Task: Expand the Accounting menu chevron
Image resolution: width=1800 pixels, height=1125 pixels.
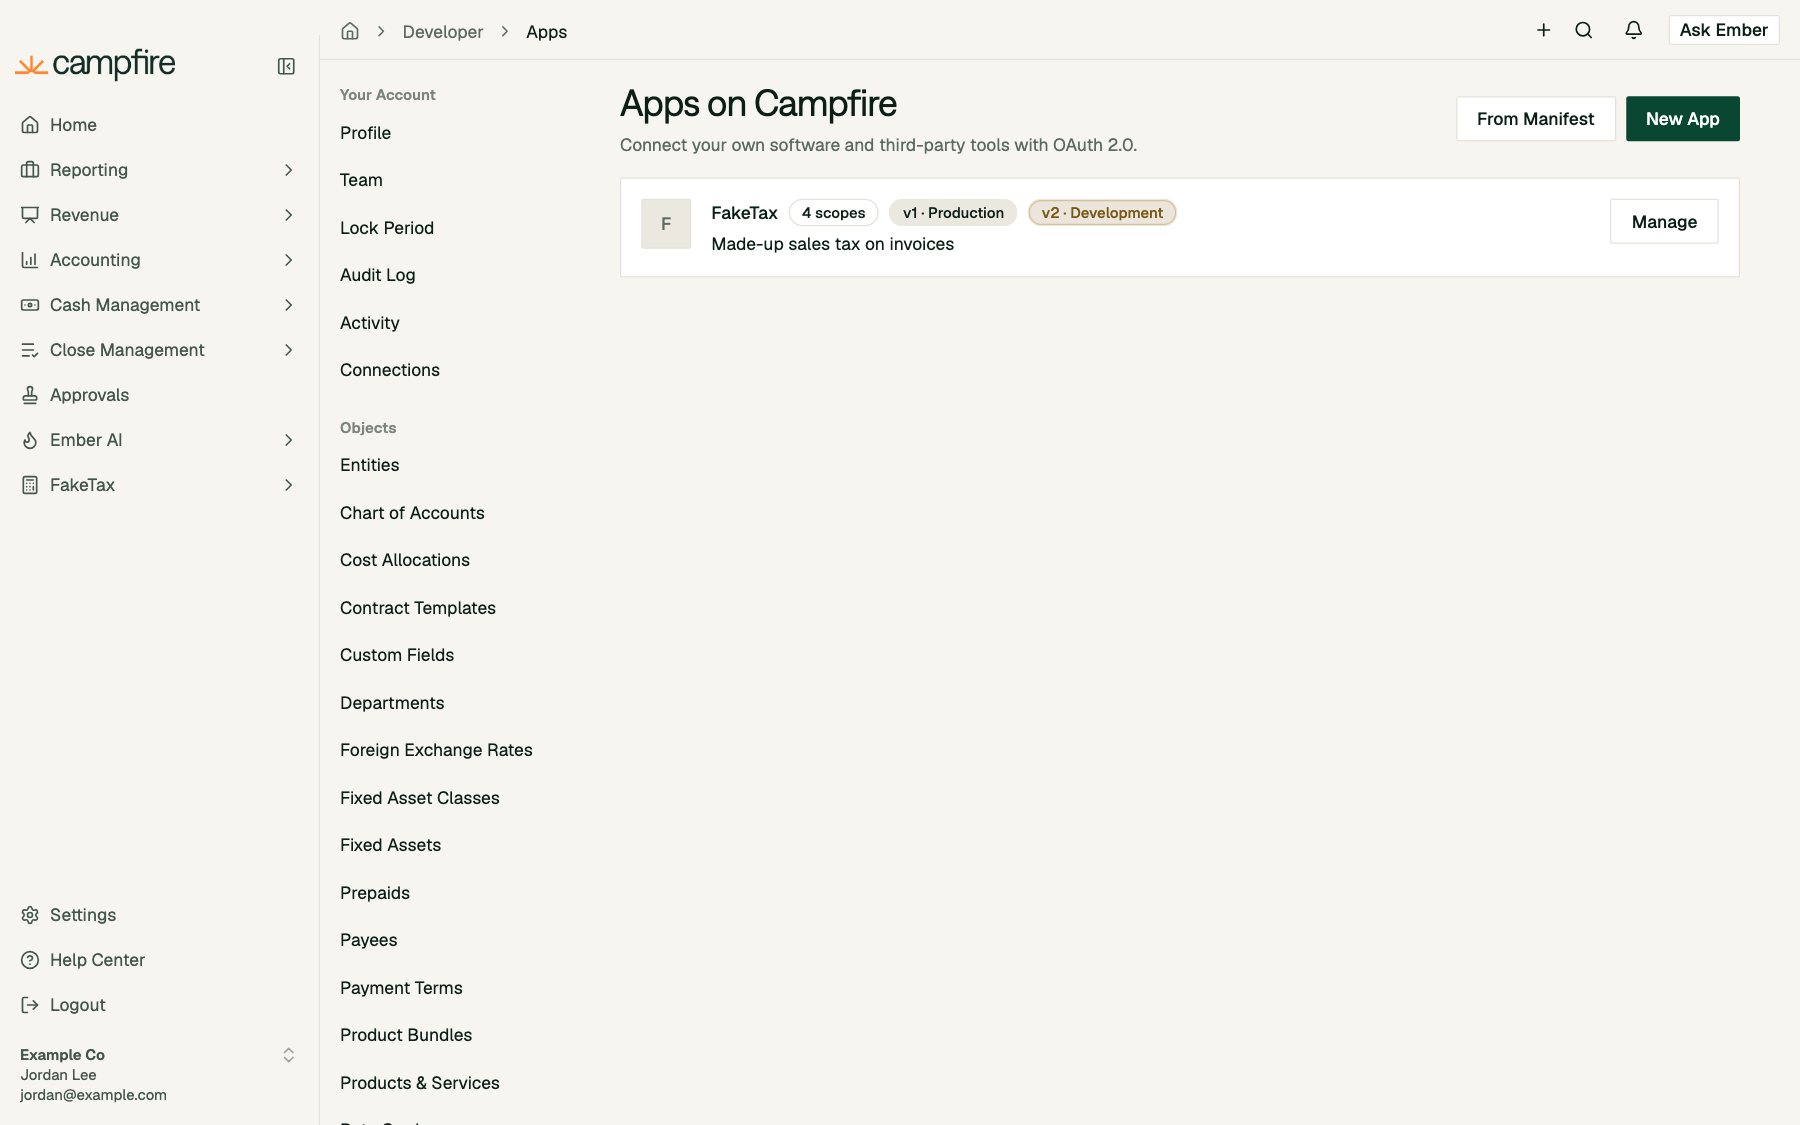Action: [288, 260]
